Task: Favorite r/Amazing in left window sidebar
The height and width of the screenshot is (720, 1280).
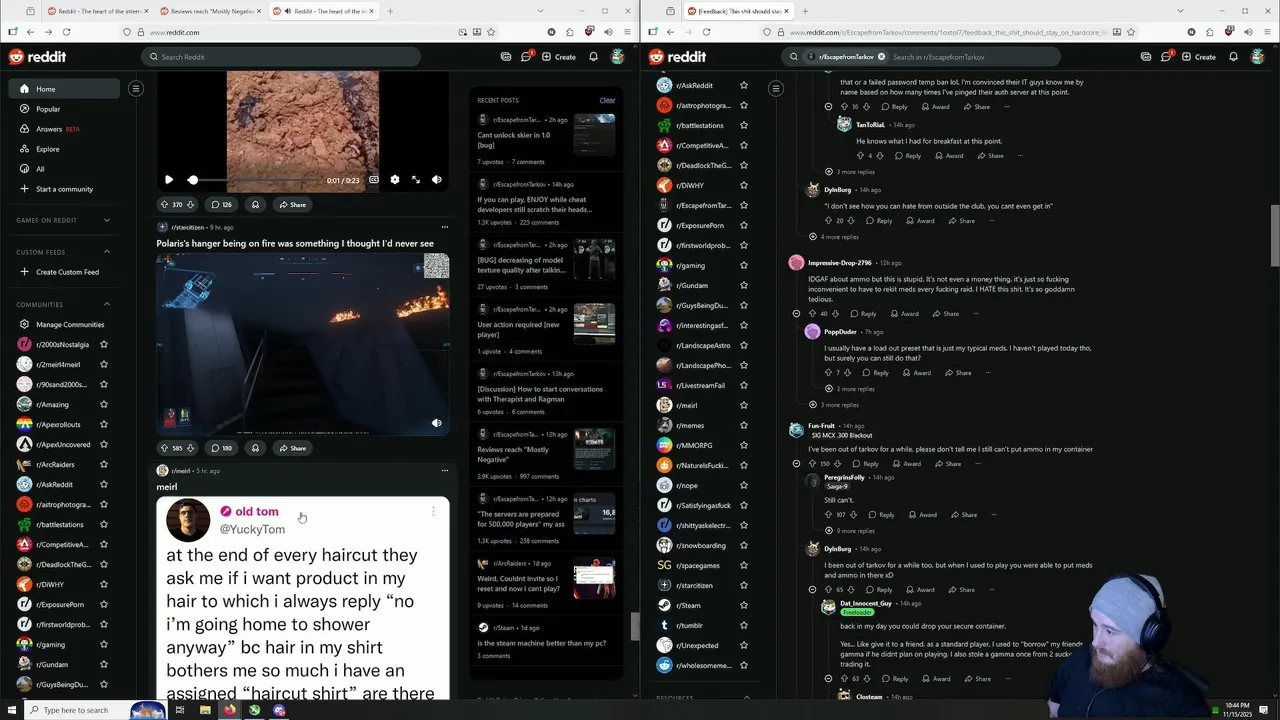Action: coord(104,404)
